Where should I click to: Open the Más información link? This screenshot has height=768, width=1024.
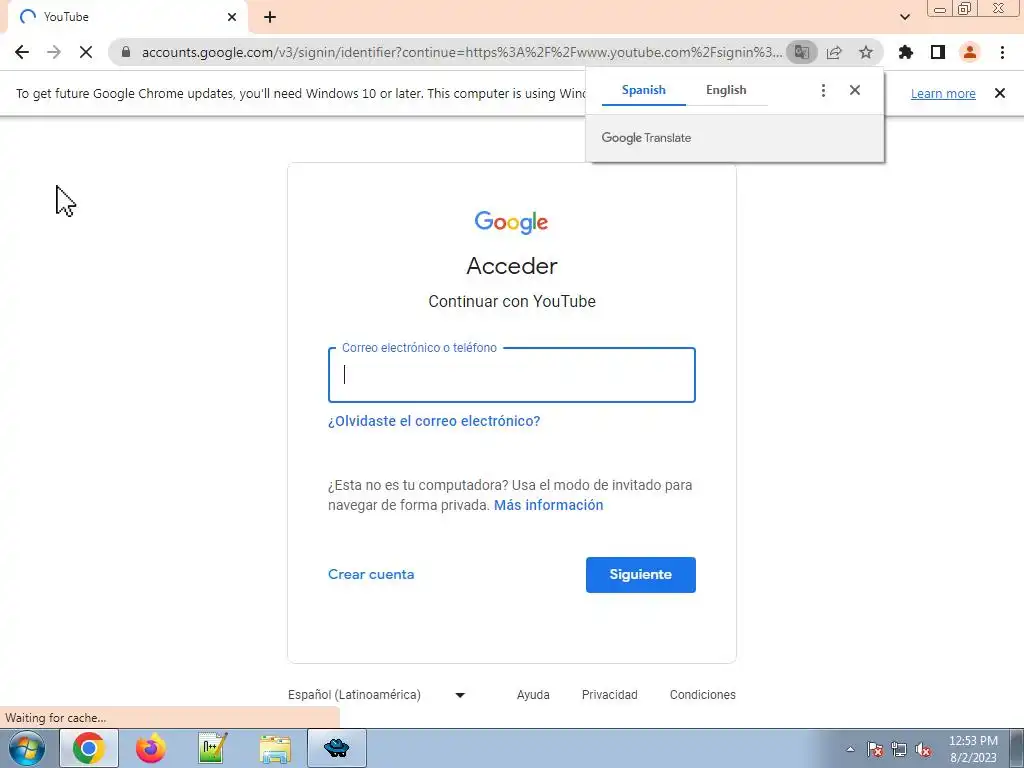[x=549, y=505]
